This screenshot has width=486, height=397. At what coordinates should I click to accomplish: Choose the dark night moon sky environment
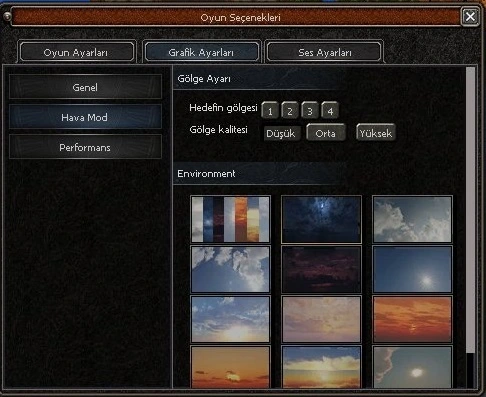[x=321, y=219]
